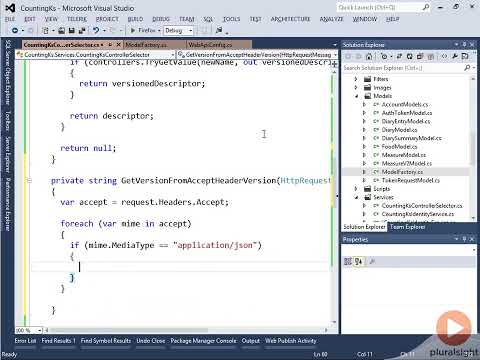Click Sync with Active Document icon
This screenshot has width=480, height=360.
coord(399,56)
